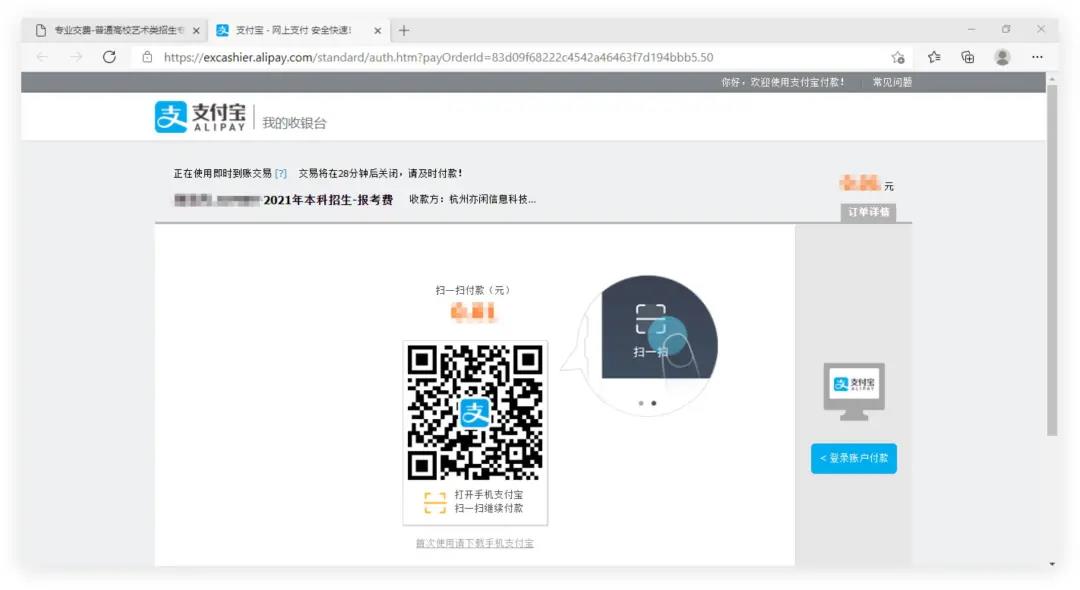Open the browser Settings and more menu
The height and width of the screenshot is (590, 1080).
click(x=1037, y=57)
